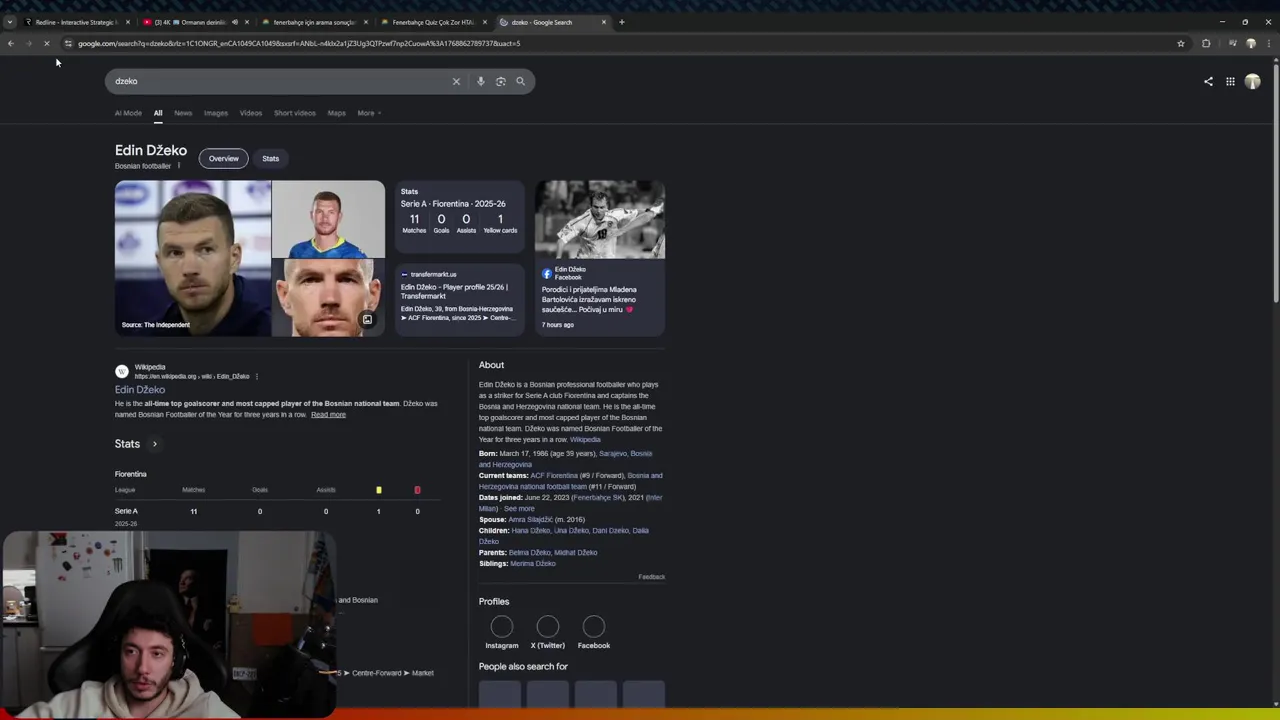Open the Chrome profile avatar in toolbar

pos(1251,43)
